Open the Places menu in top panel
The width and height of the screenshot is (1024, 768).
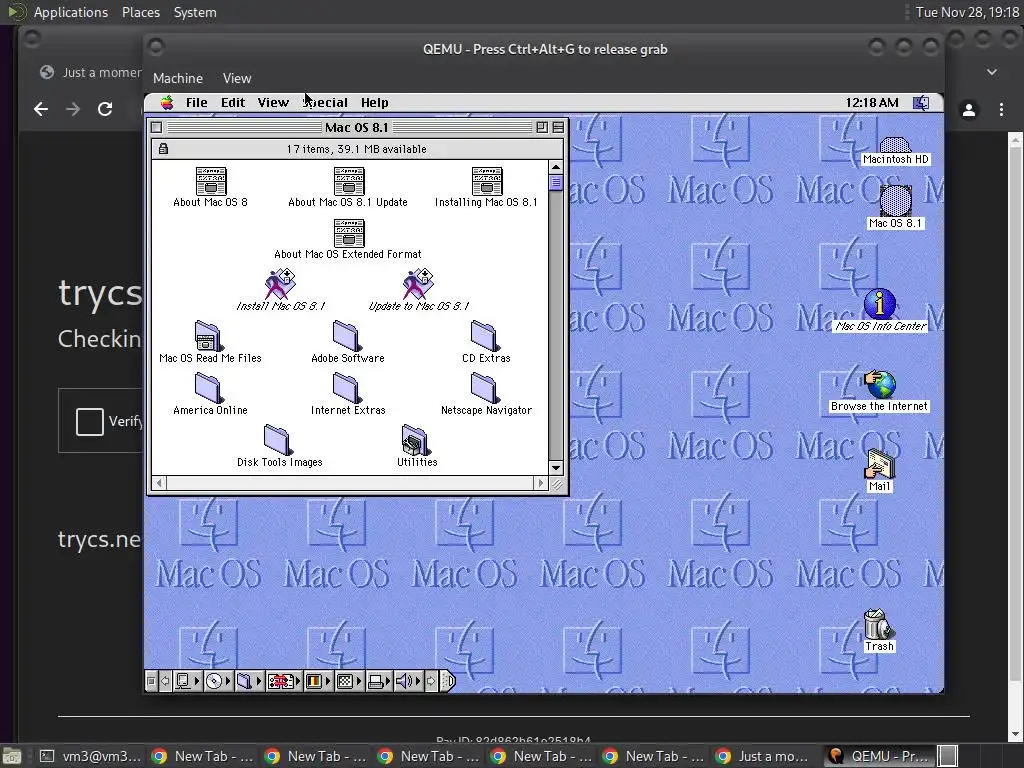[x=141, y=12]
